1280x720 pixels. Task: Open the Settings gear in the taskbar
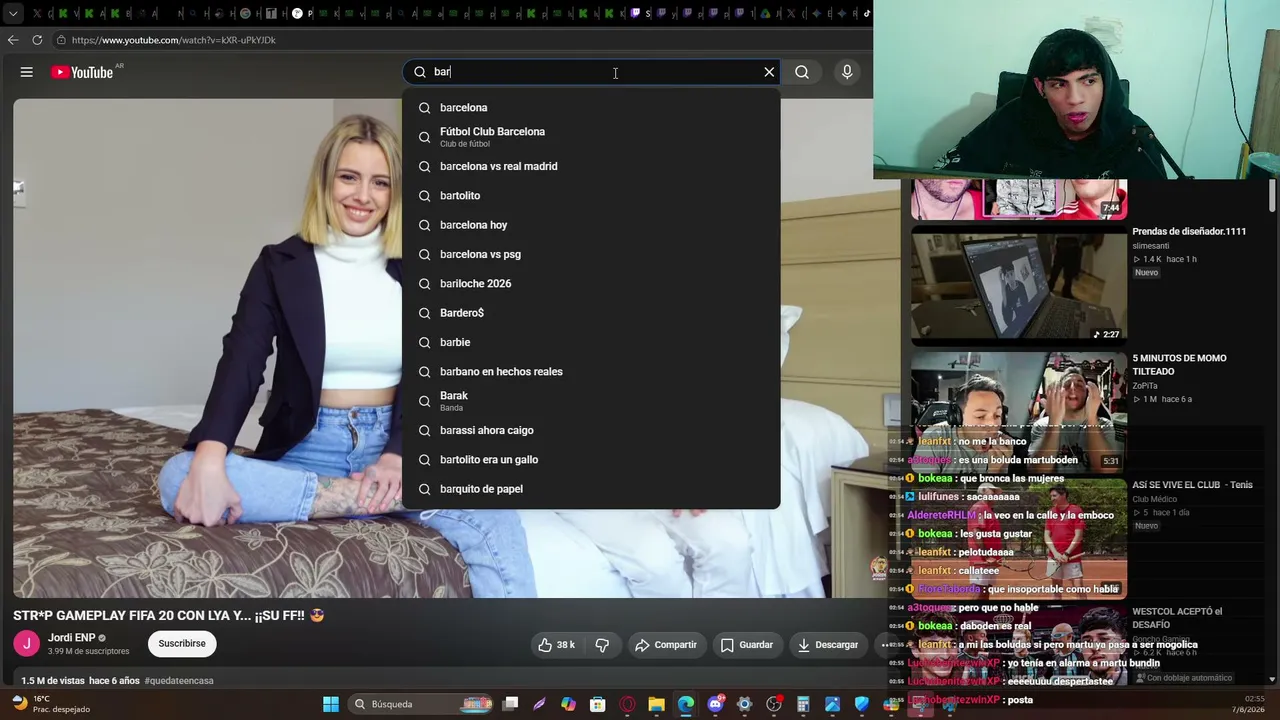point(744,704)
